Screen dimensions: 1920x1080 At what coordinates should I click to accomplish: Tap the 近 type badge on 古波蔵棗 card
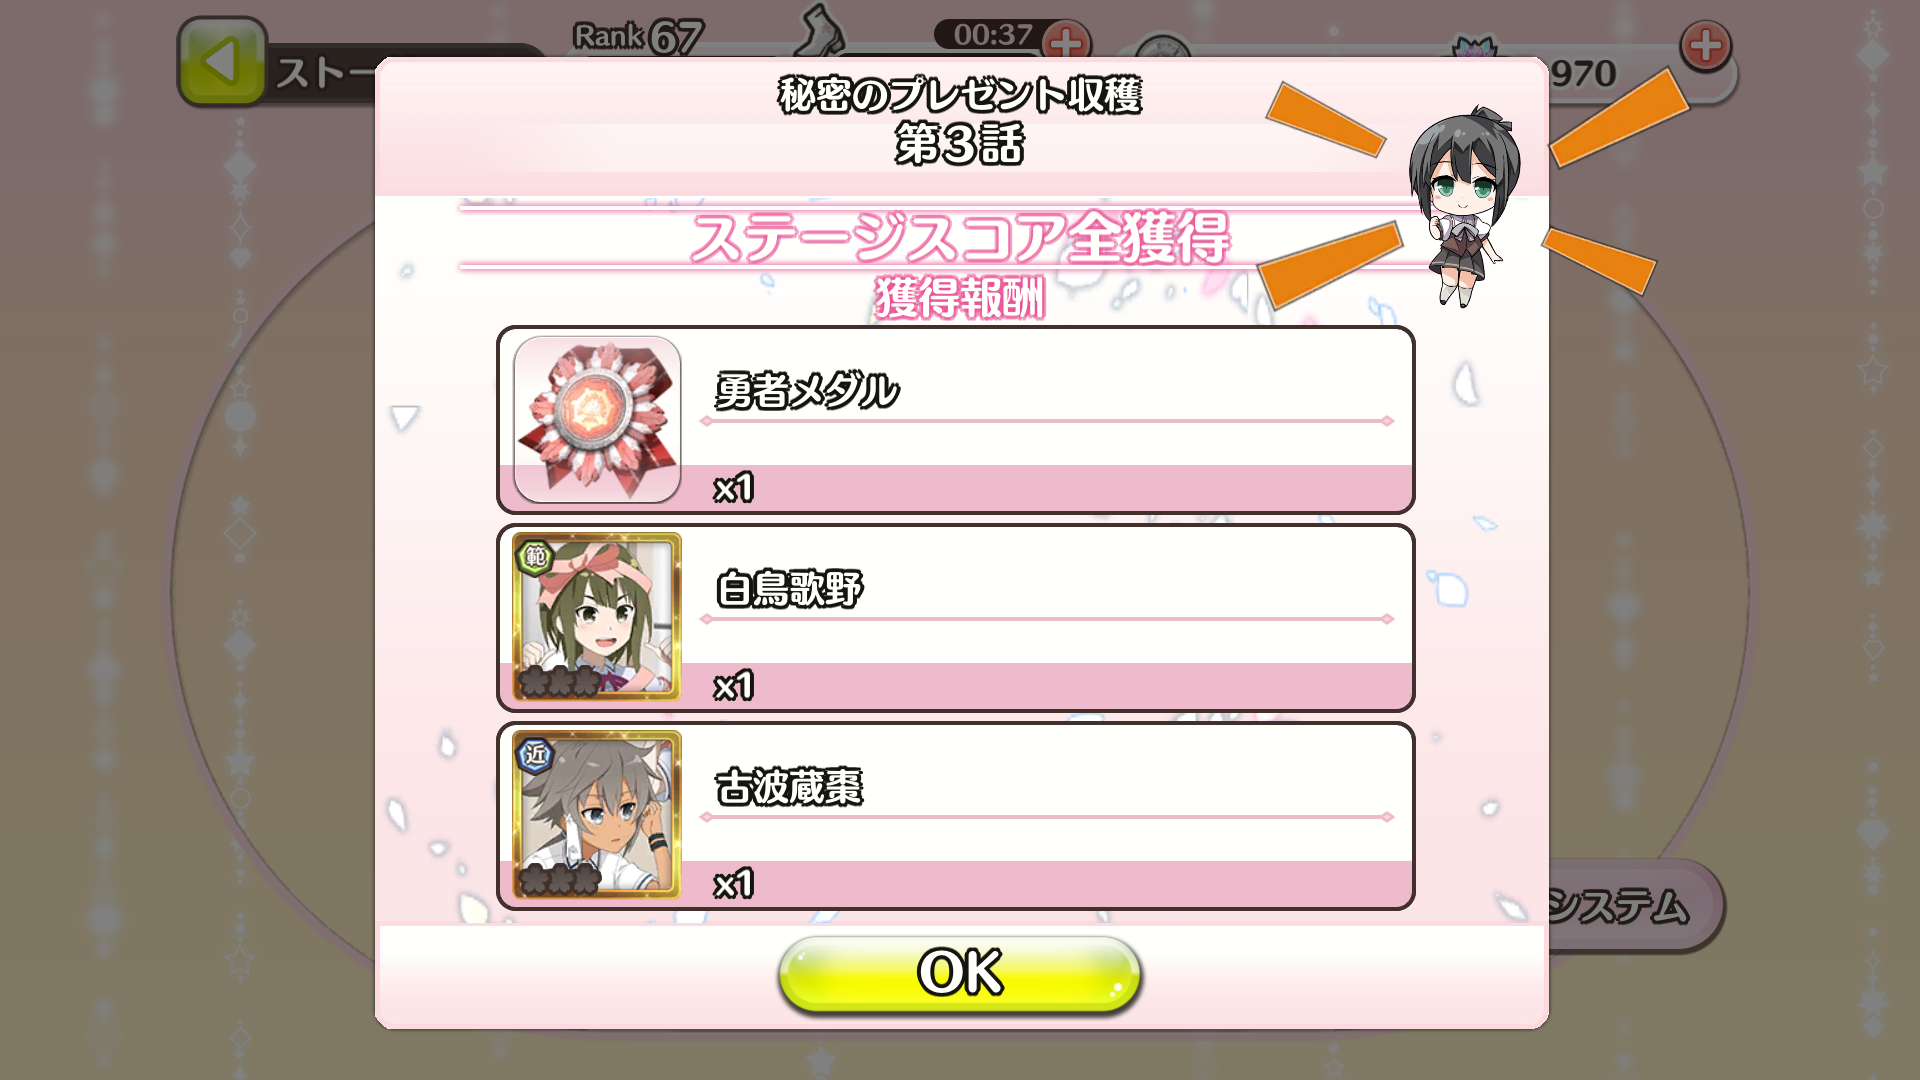535,754
